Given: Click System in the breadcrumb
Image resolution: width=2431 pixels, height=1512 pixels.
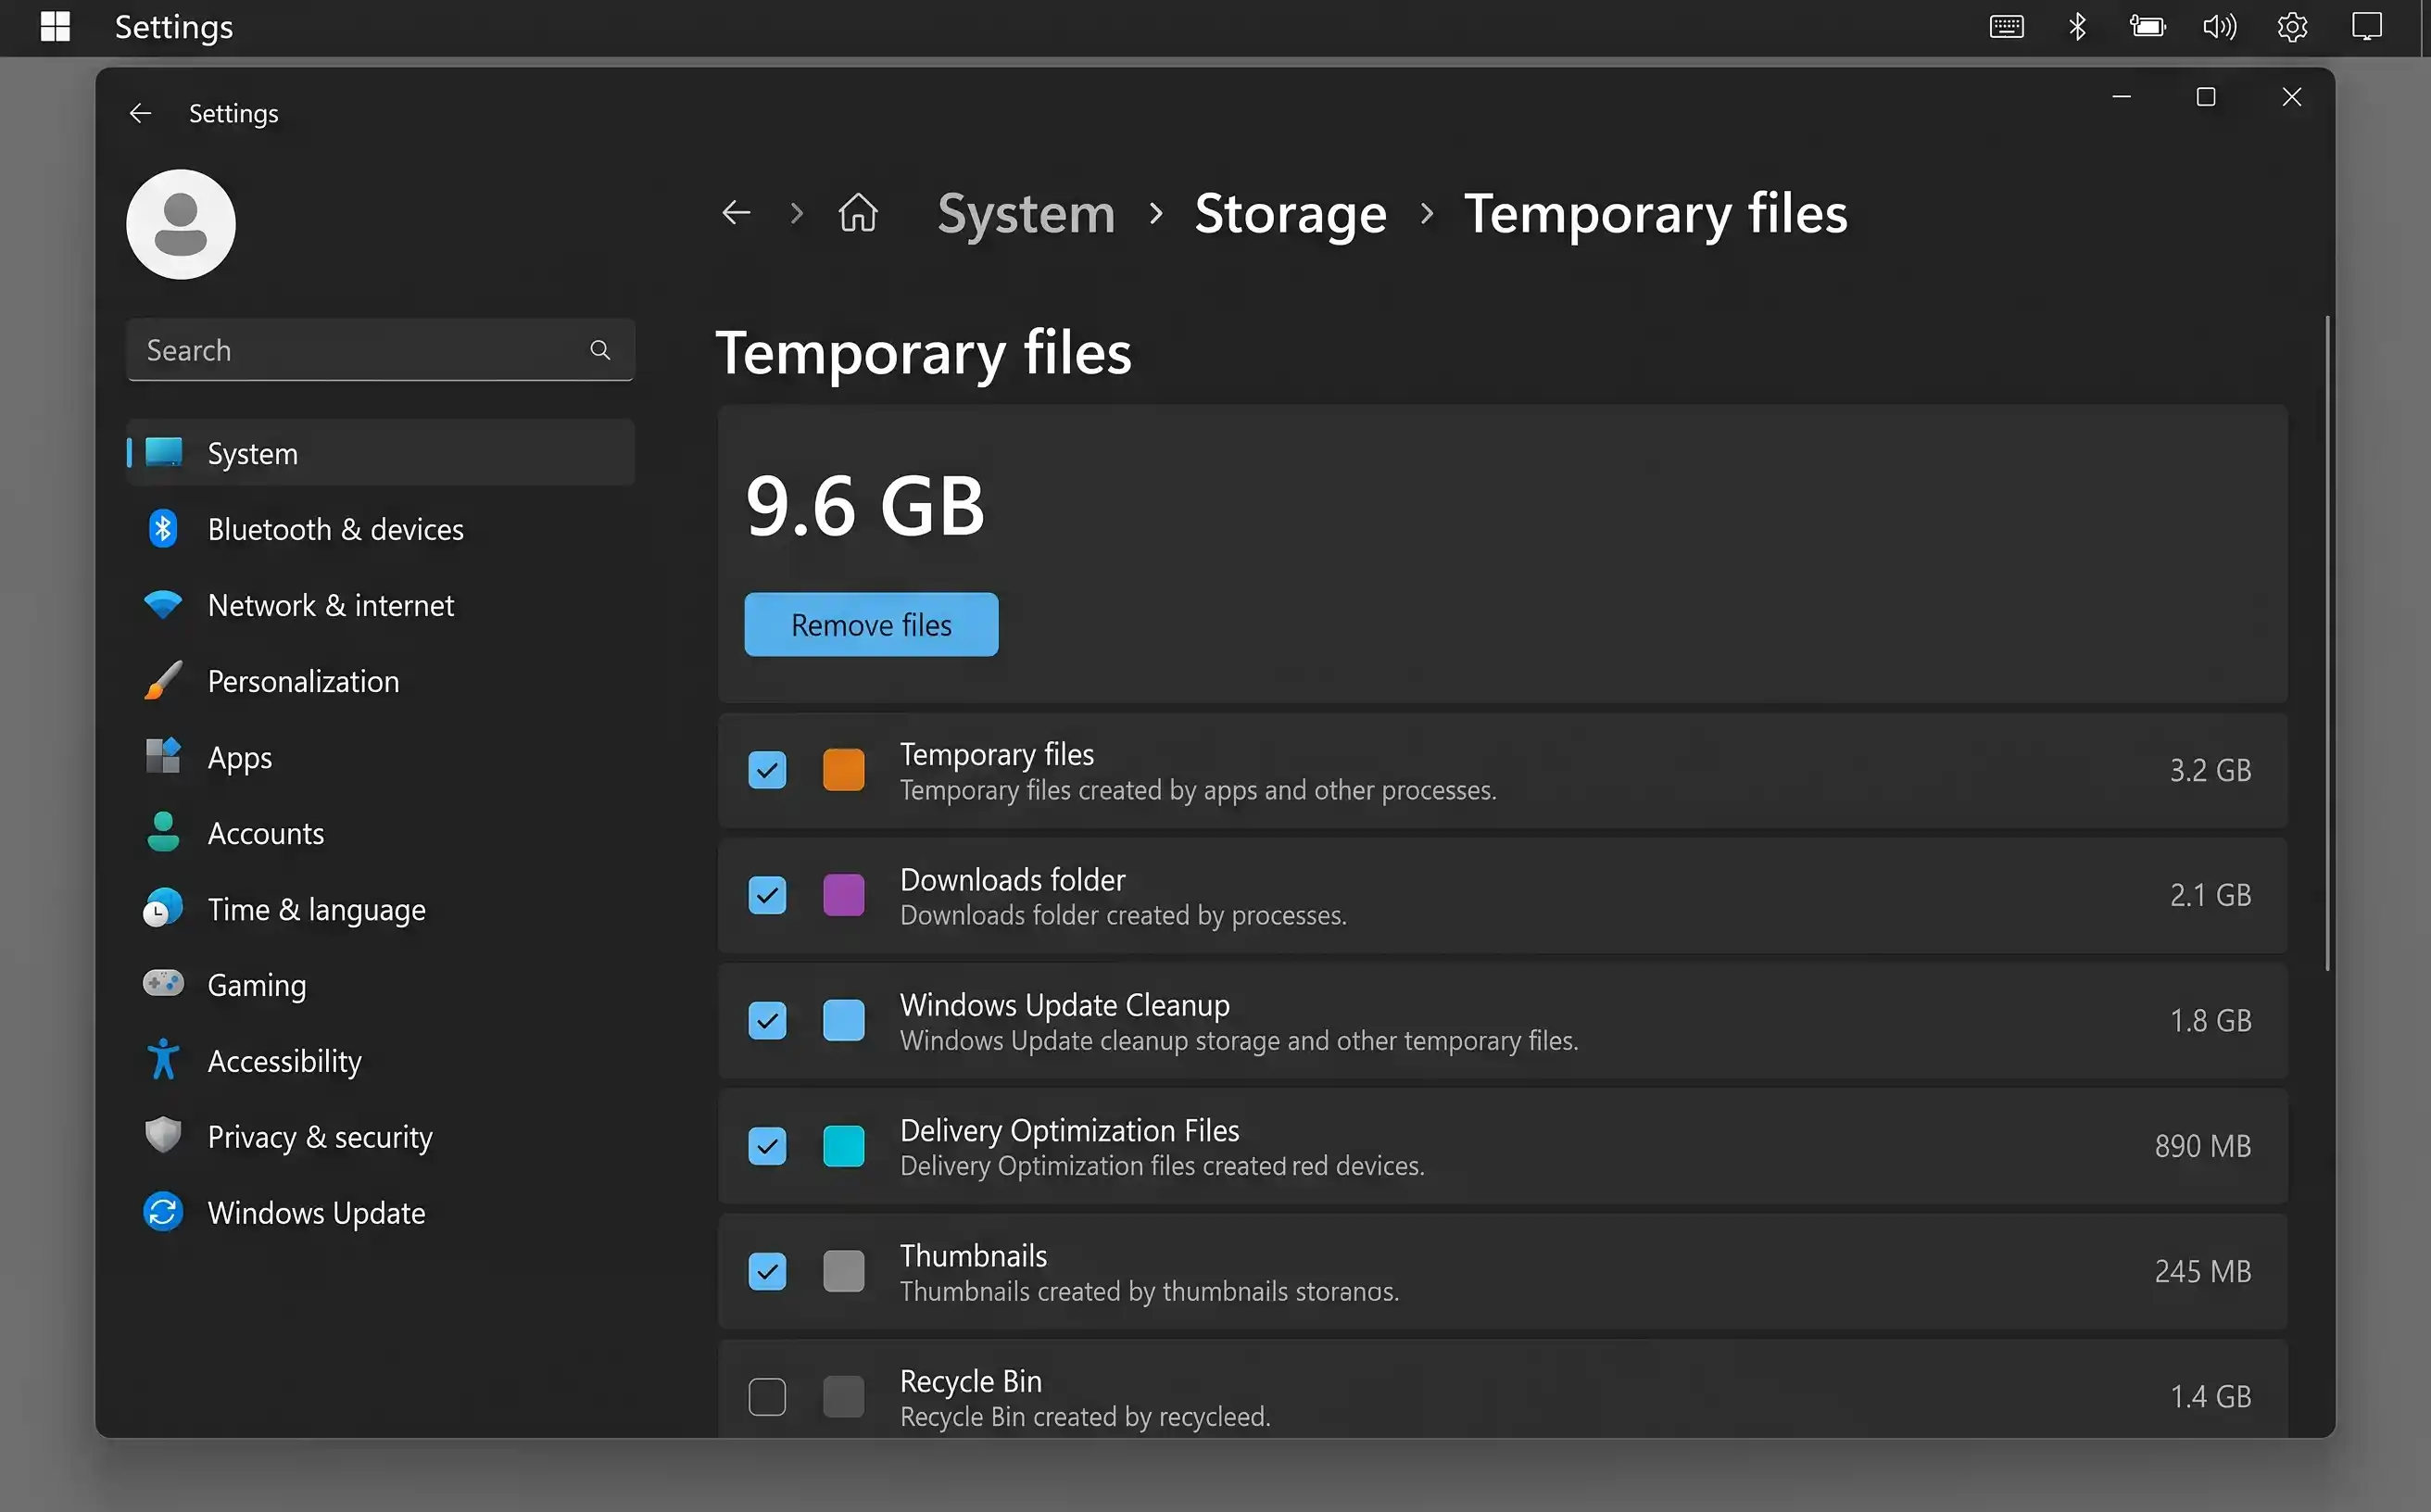Looking at the screenshot, I should [x=1026, y=213].
